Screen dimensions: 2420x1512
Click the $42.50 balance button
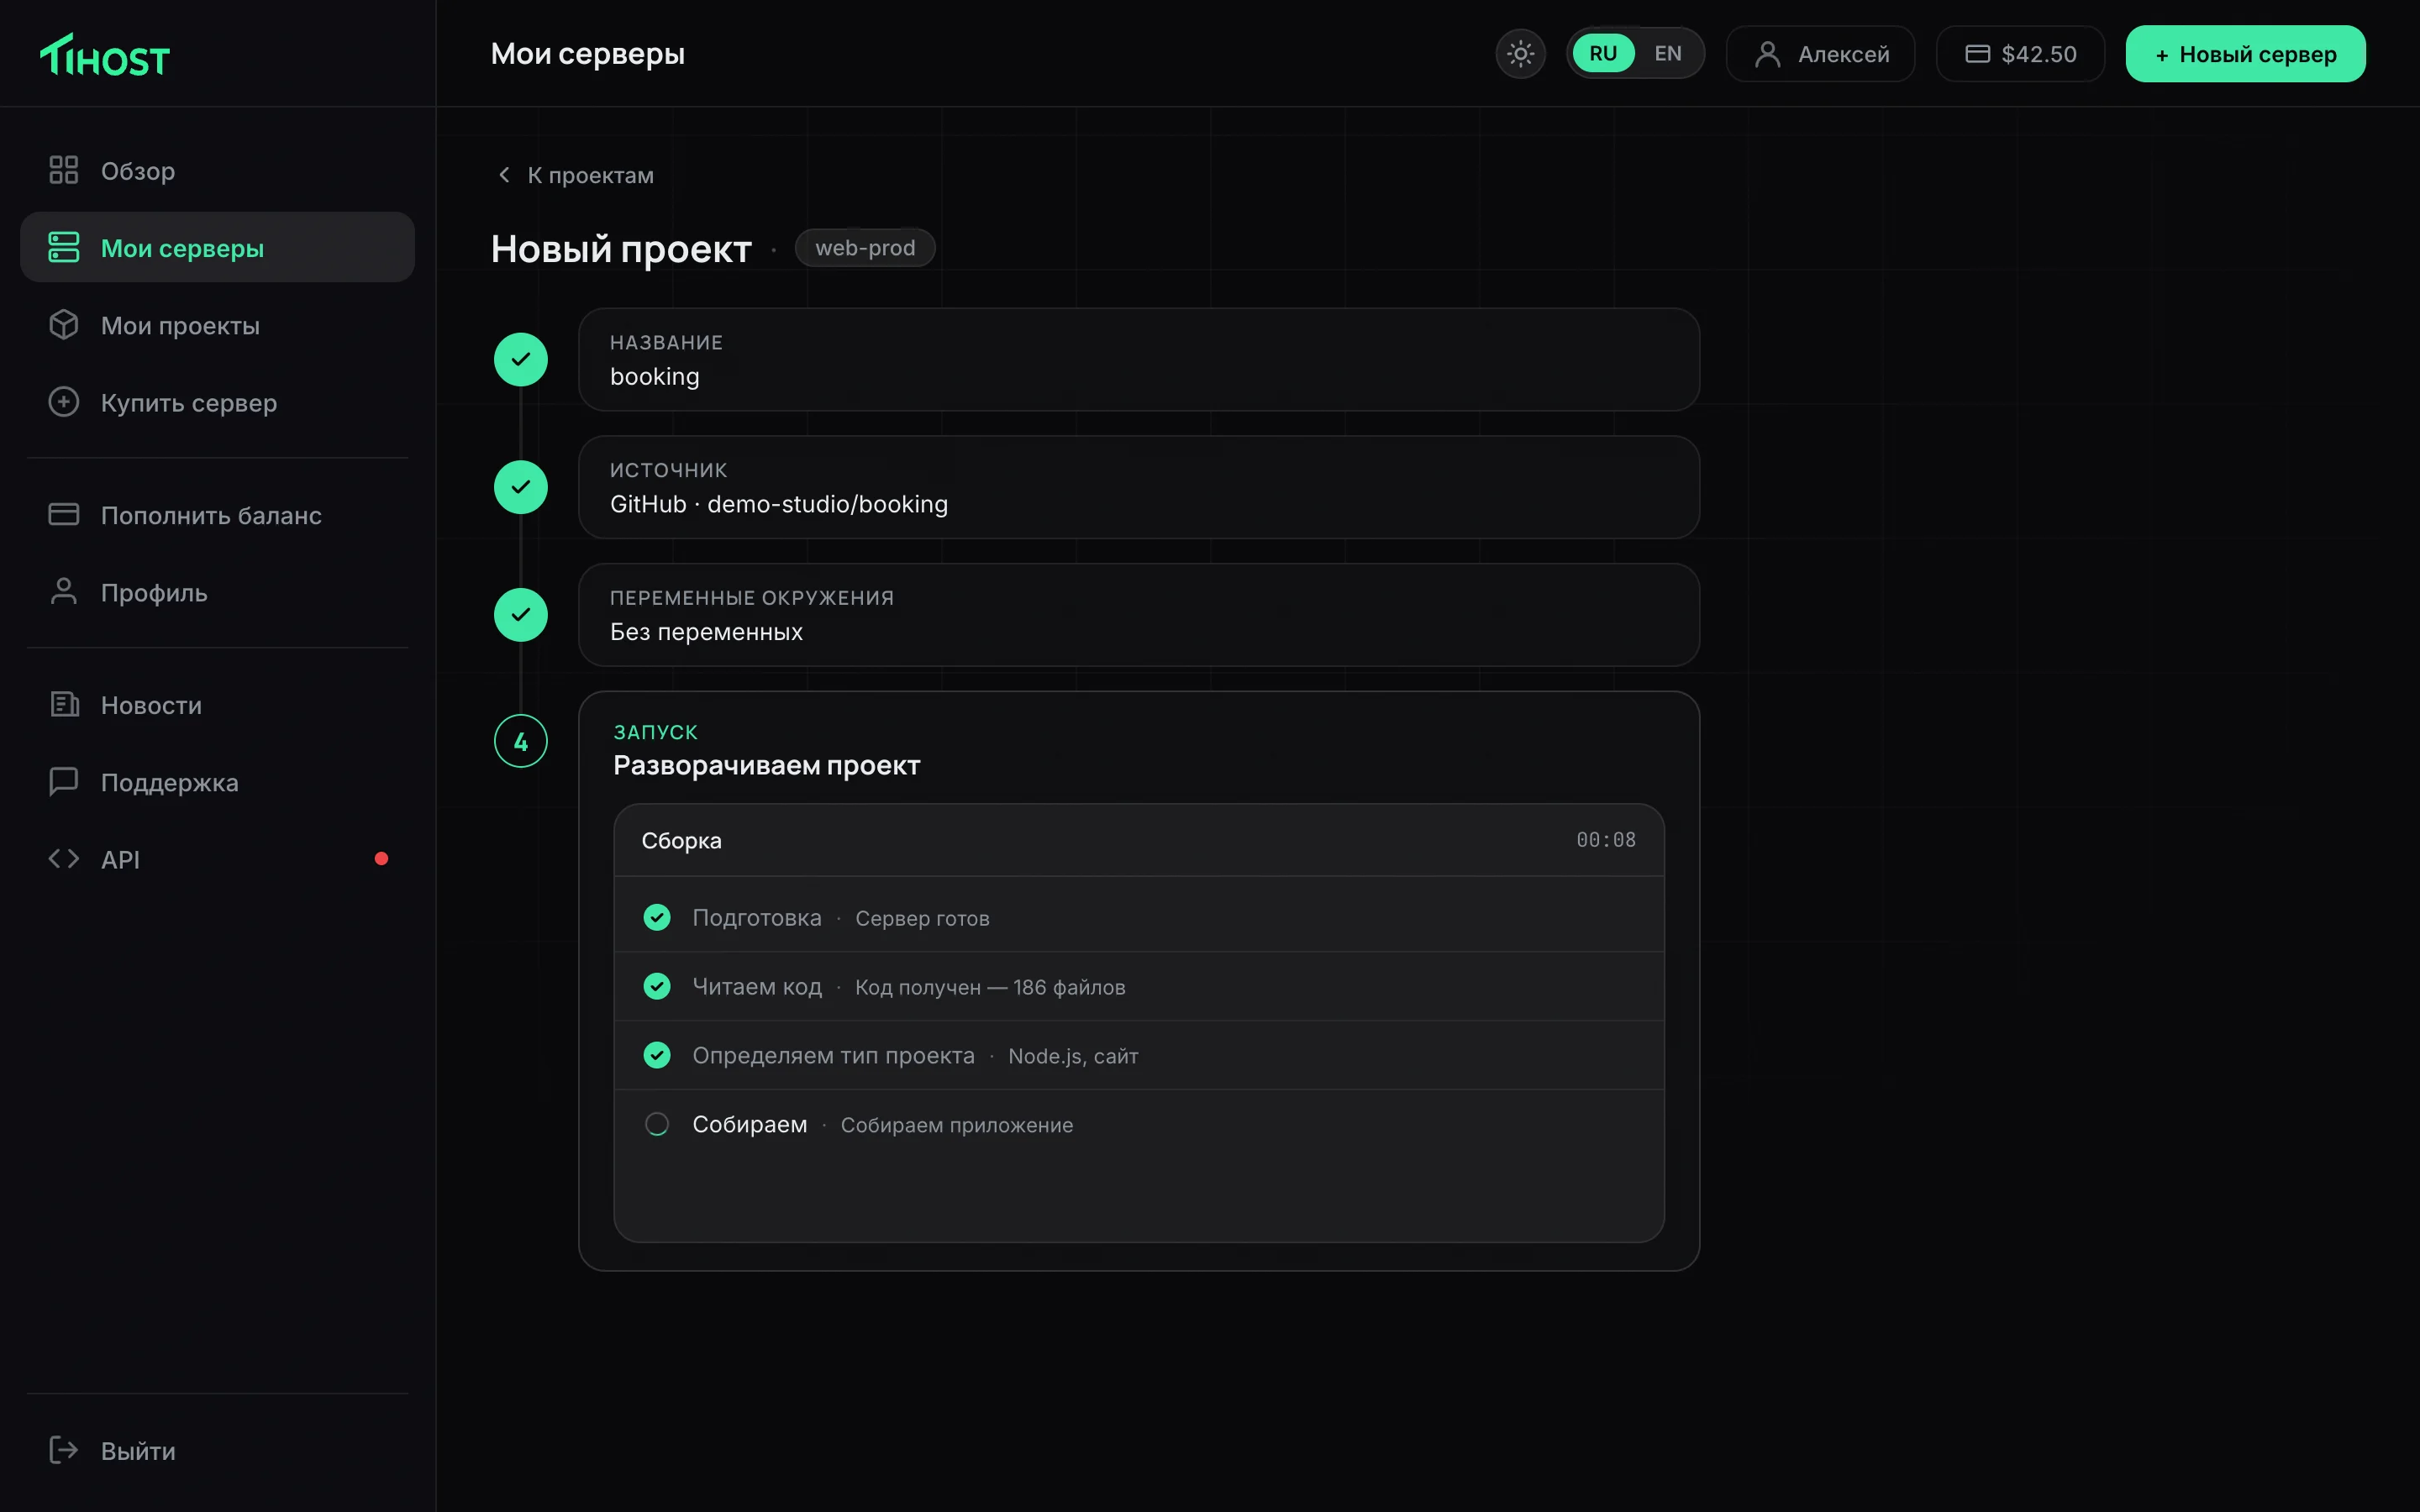tap(2020, 54)
